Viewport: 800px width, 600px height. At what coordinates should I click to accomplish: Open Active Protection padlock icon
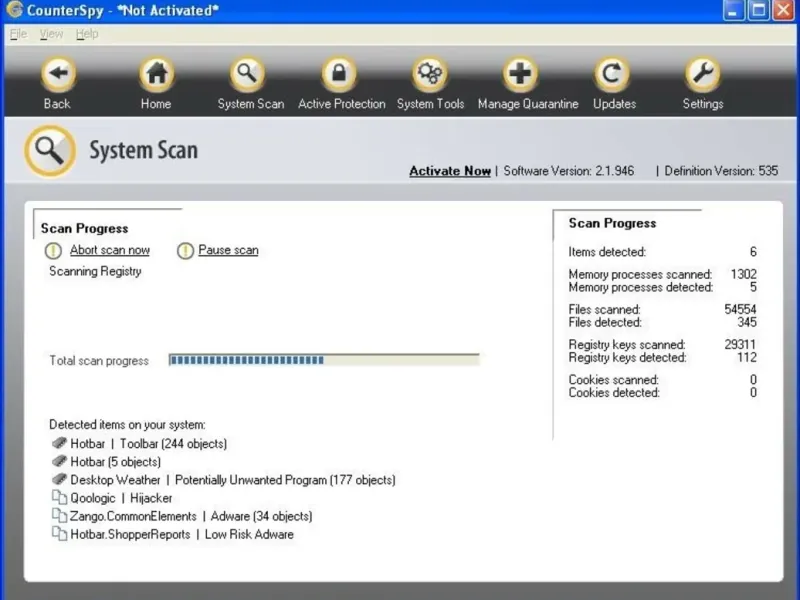click(x=339, y=74)
